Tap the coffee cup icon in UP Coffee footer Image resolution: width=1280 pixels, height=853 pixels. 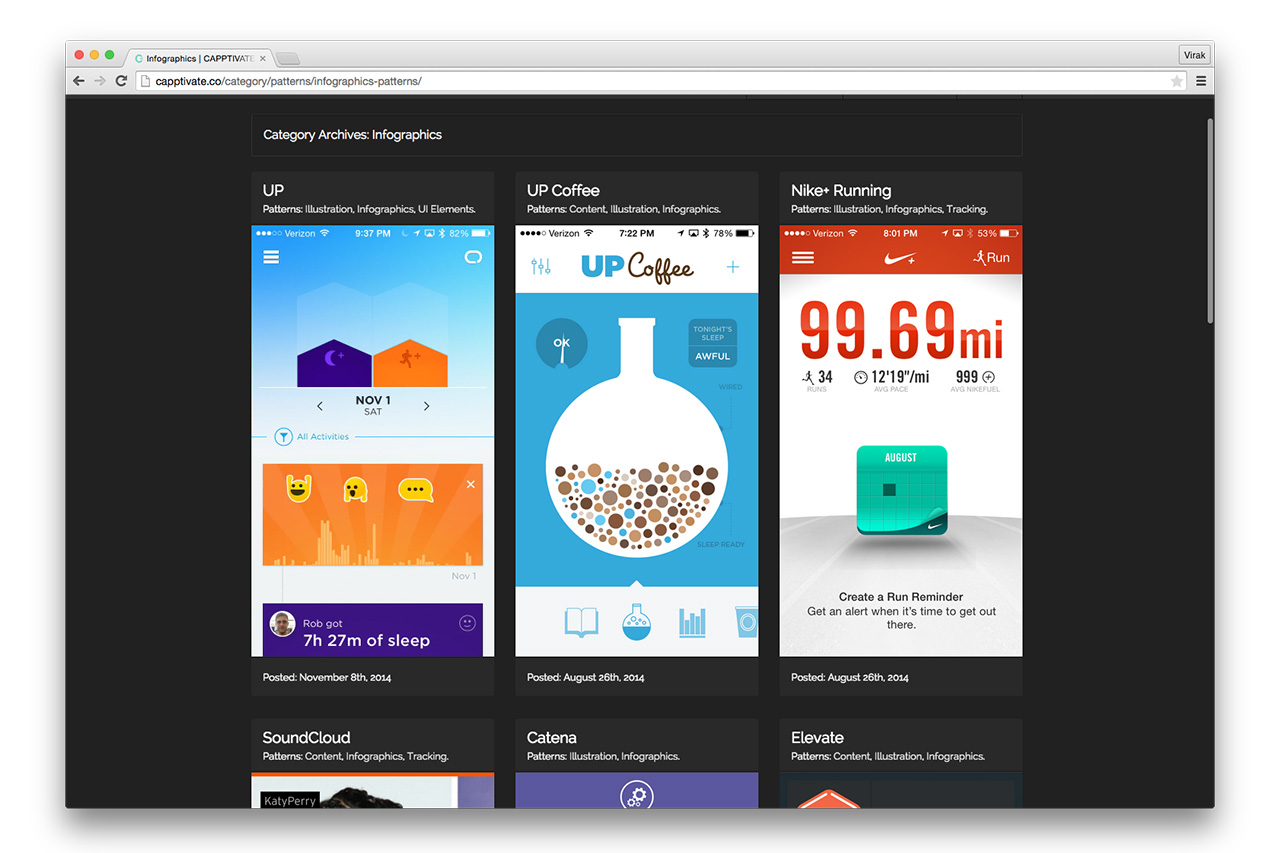(x=747, y=622)
